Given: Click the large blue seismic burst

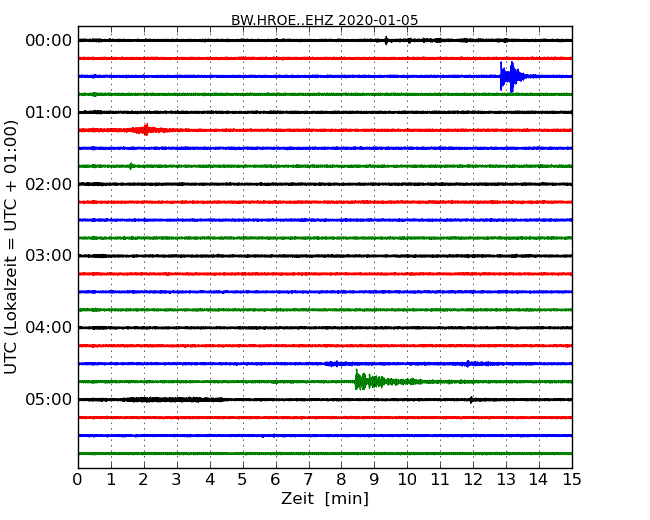Looking at the screenshot, I should point(514,77).
